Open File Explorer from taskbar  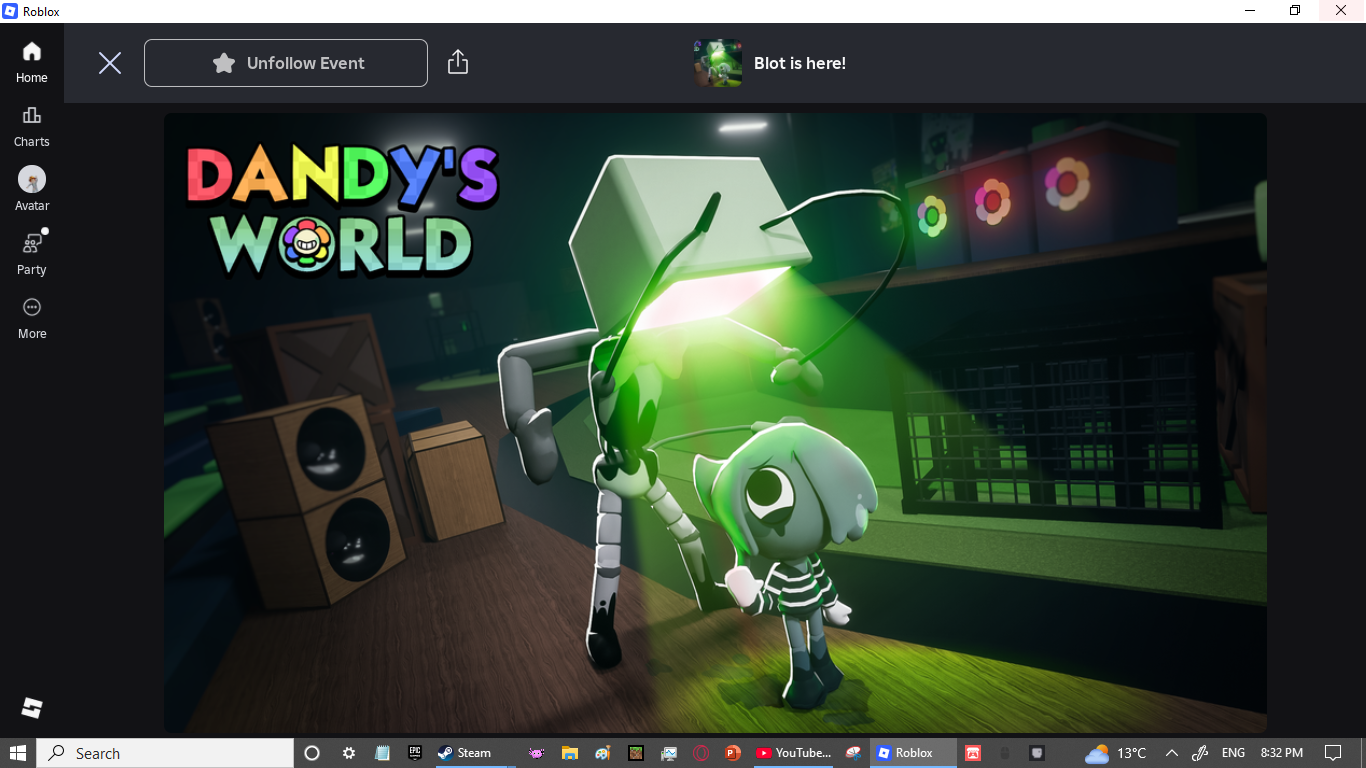(x=570, y=753)
